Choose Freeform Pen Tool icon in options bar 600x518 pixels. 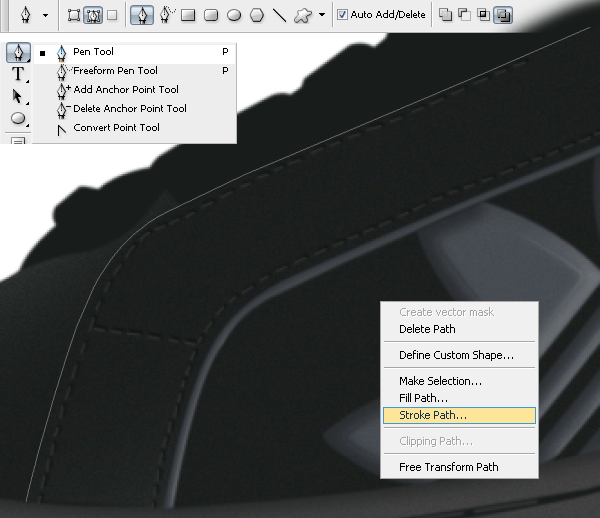(166, 15)
